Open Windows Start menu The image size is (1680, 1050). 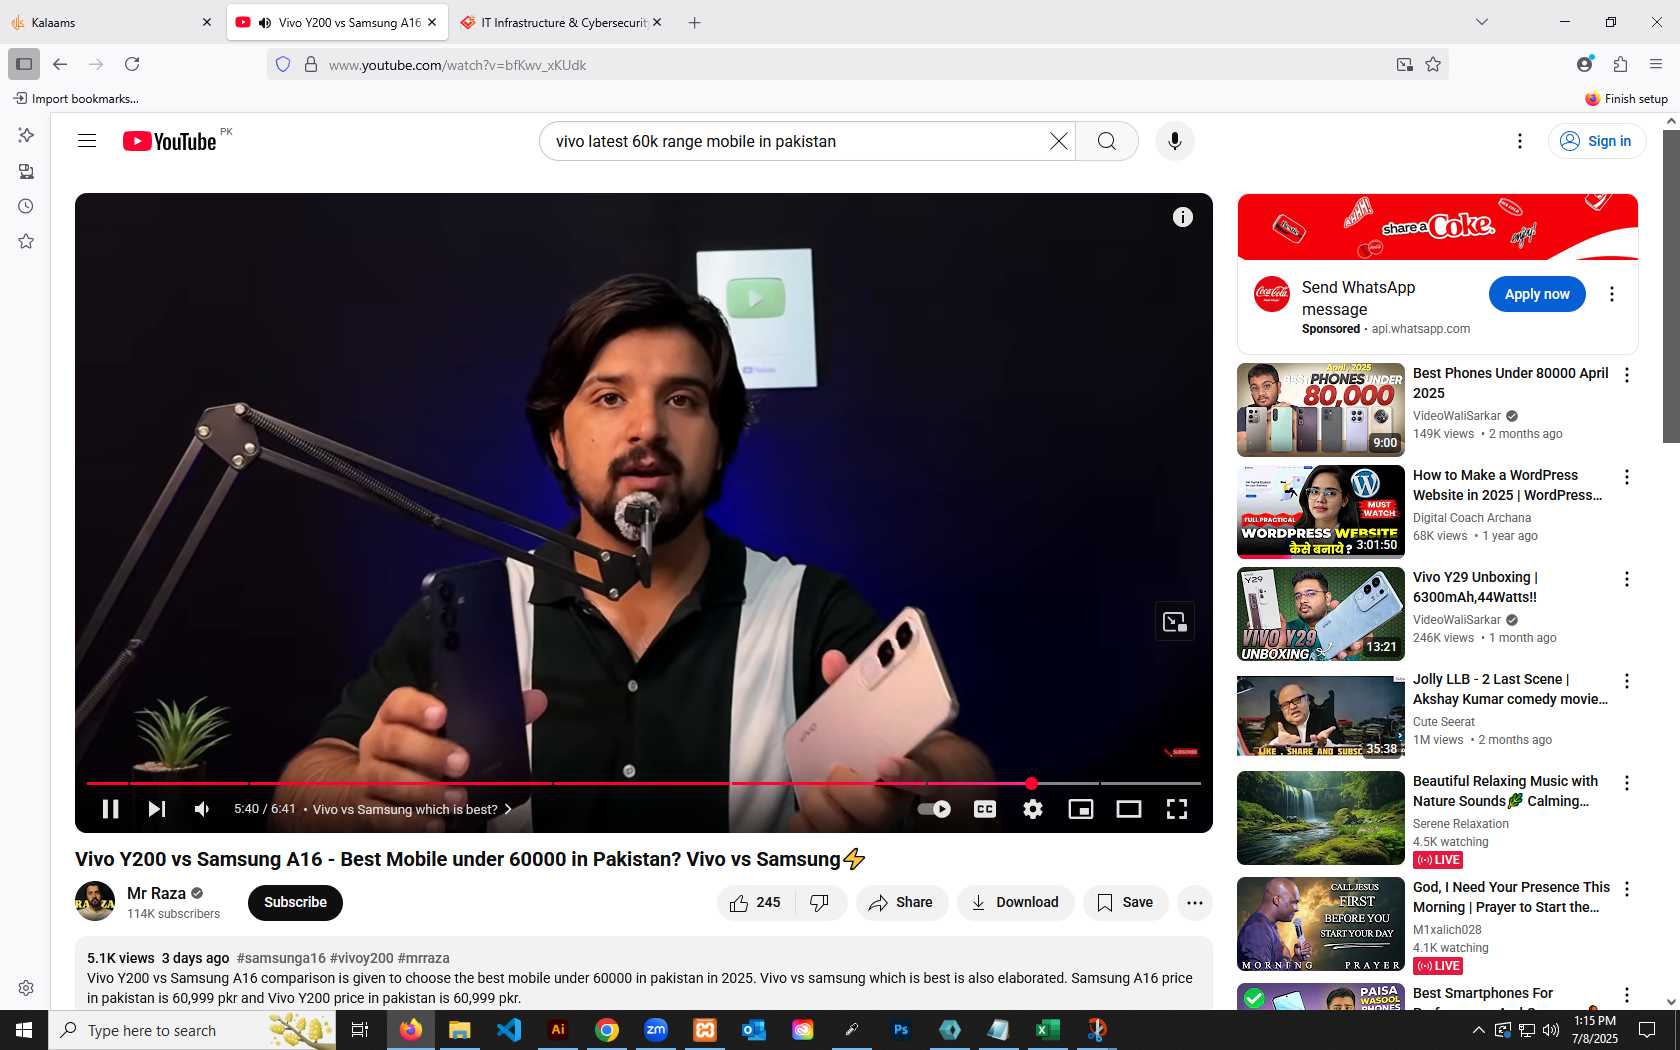24,1030
